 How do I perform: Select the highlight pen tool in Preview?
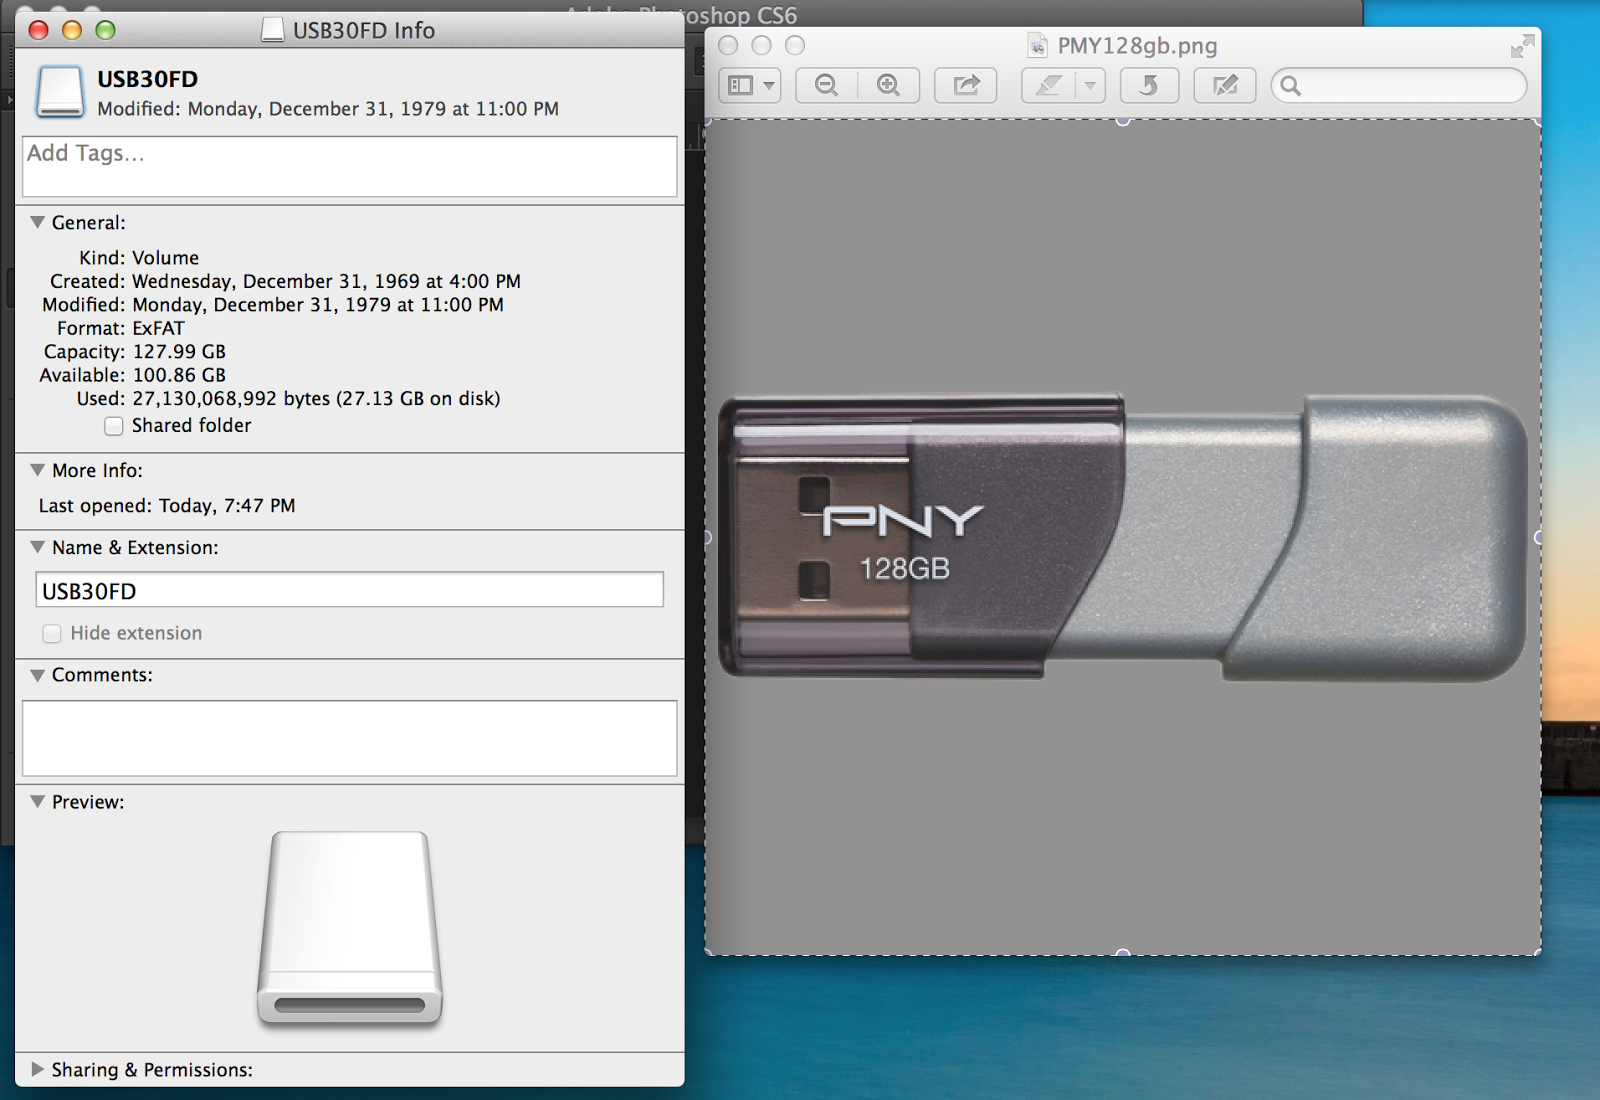pos(1048,86)
